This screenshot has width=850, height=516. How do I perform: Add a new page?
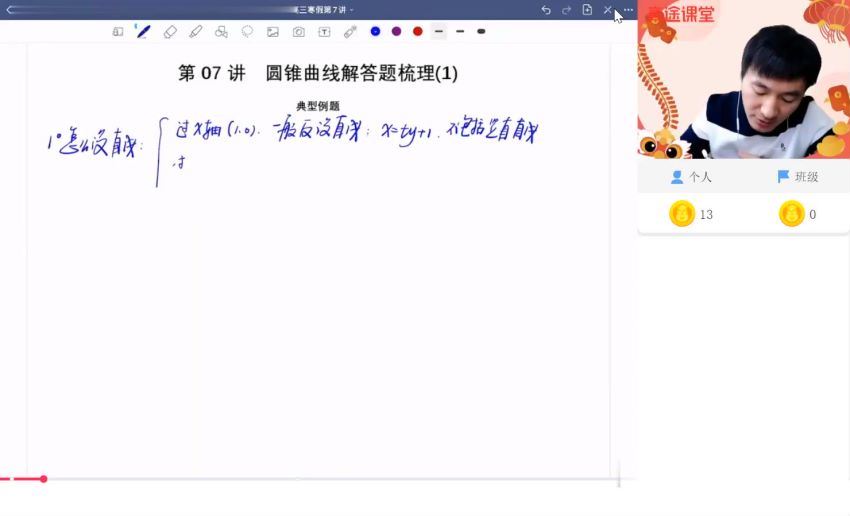tap(587, 10)
